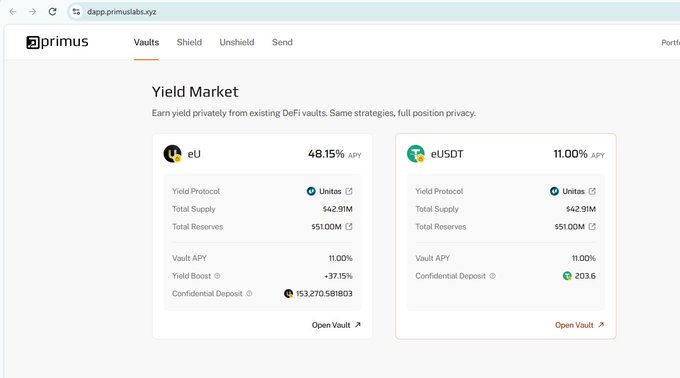
Task: Click the Earn yield privately description text
Action: [x=314, y=113]
